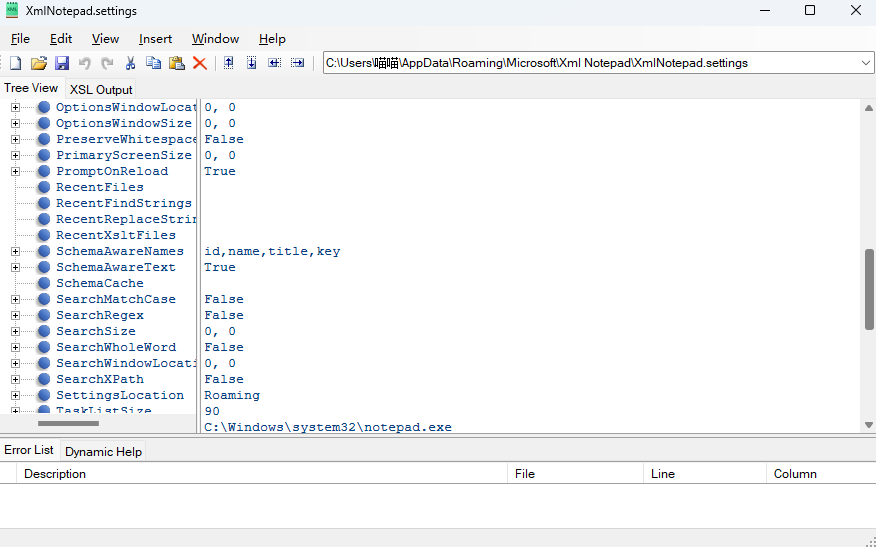
Task: Expand the PromptOnReload tree node
Action: pos(16,171)
